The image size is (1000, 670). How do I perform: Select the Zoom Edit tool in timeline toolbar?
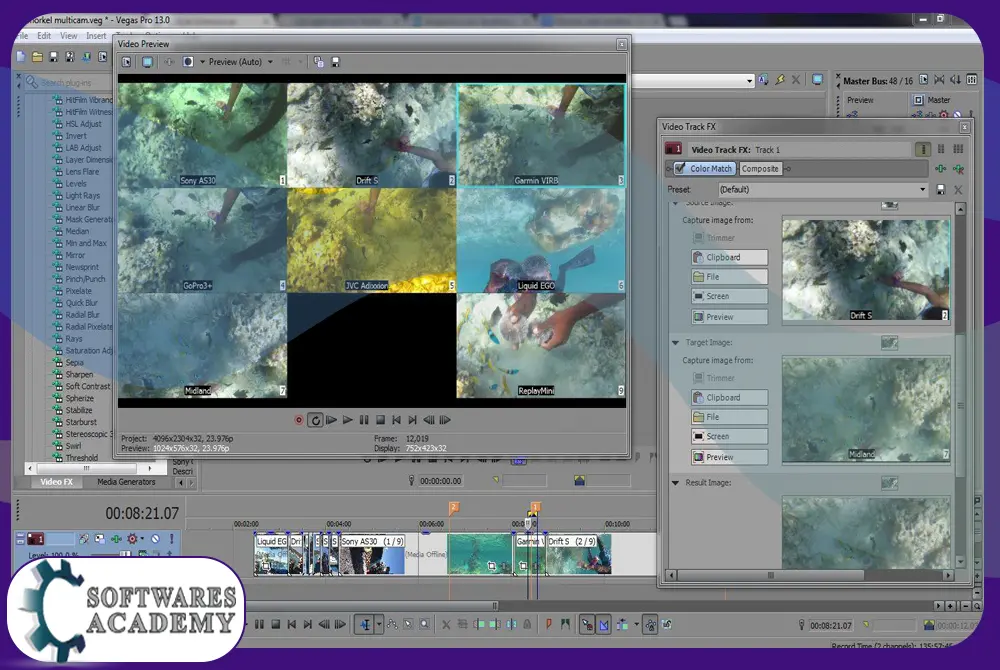(x=424, y=625)
